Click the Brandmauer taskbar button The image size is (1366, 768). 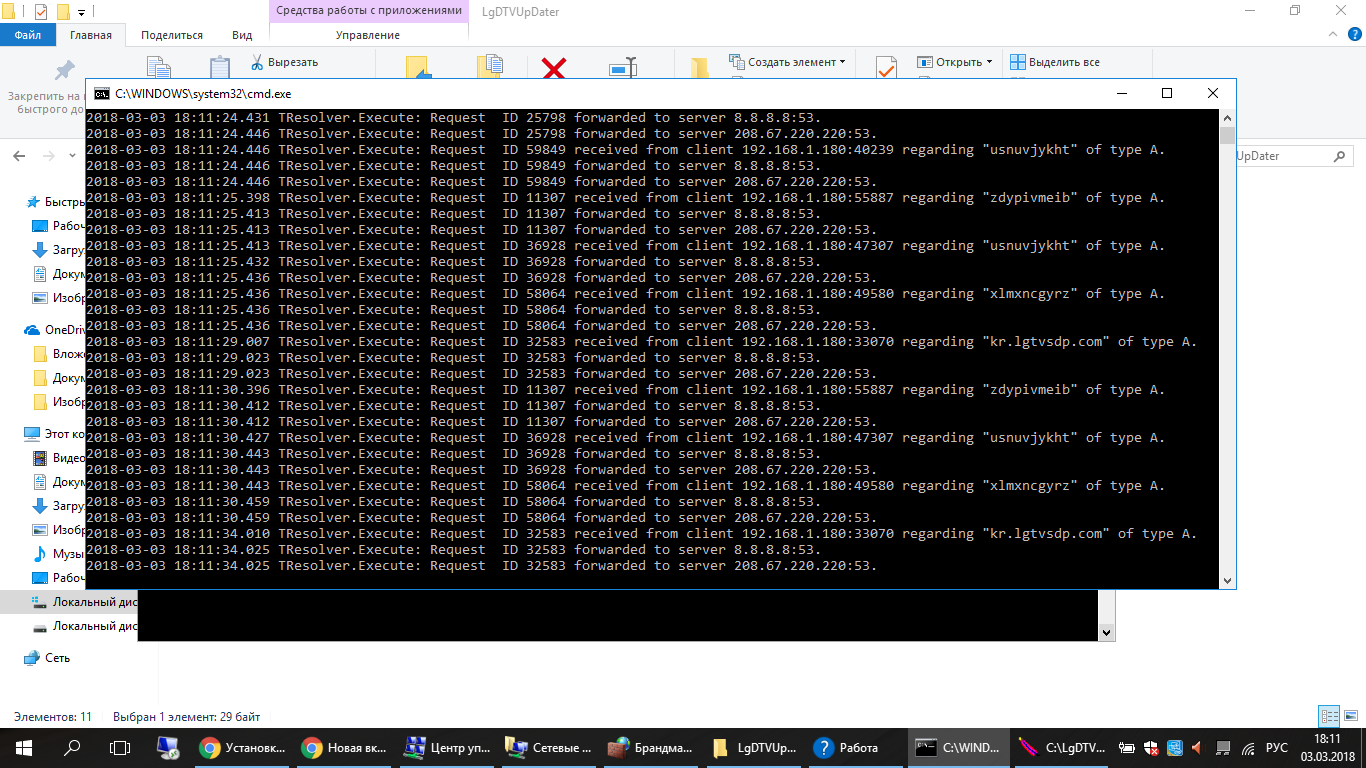(x=650, y=747)
